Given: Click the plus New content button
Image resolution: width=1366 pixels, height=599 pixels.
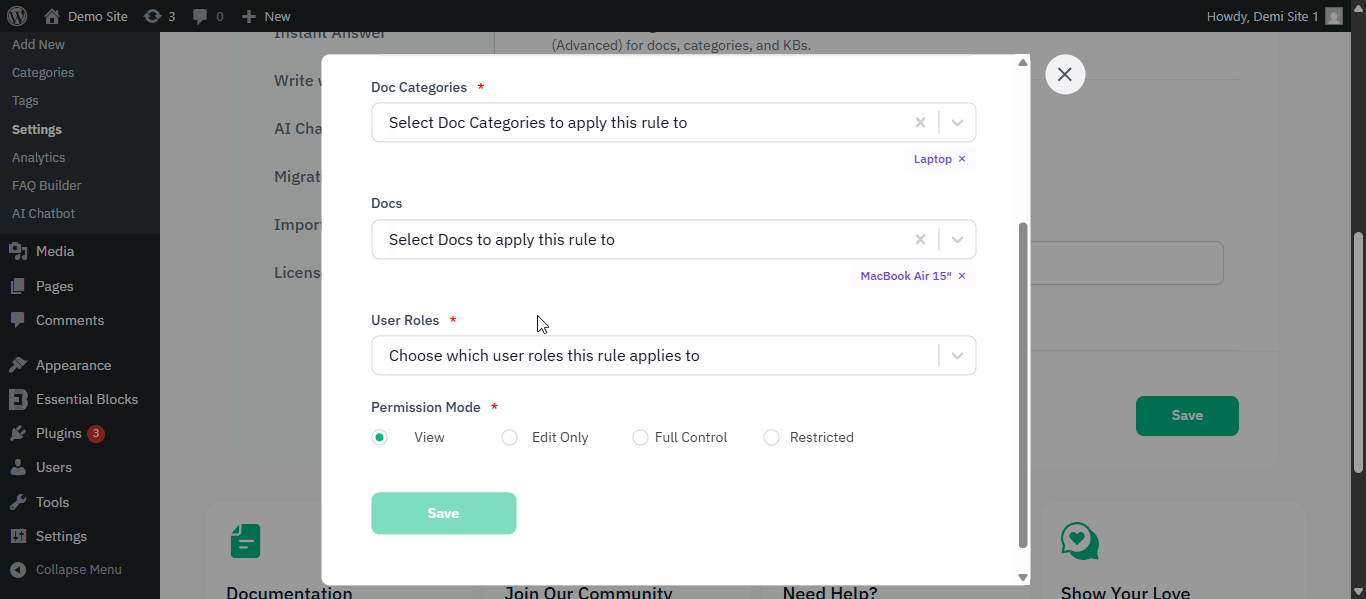Looking at the screenshot, I should pos(266,16).
